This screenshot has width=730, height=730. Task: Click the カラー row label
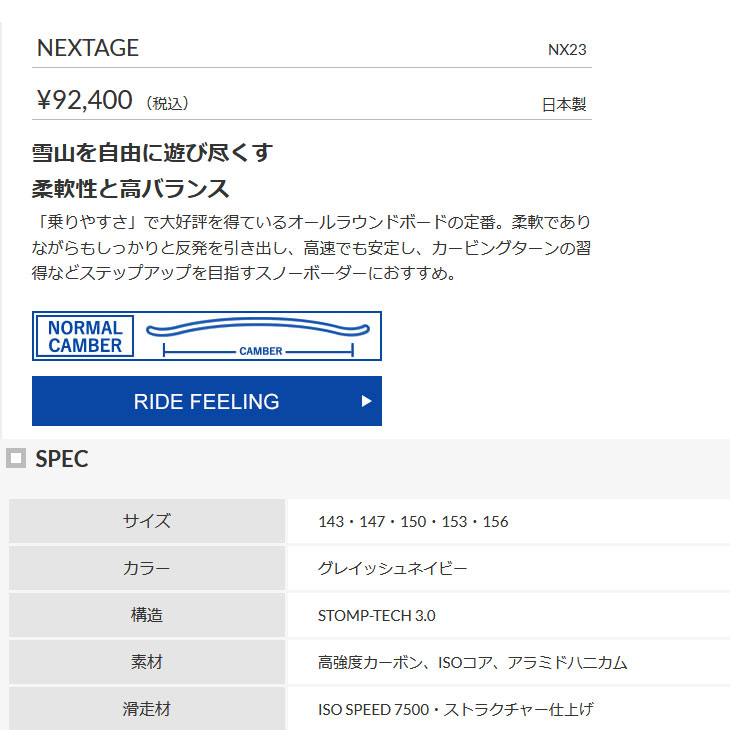click(147, 568)
